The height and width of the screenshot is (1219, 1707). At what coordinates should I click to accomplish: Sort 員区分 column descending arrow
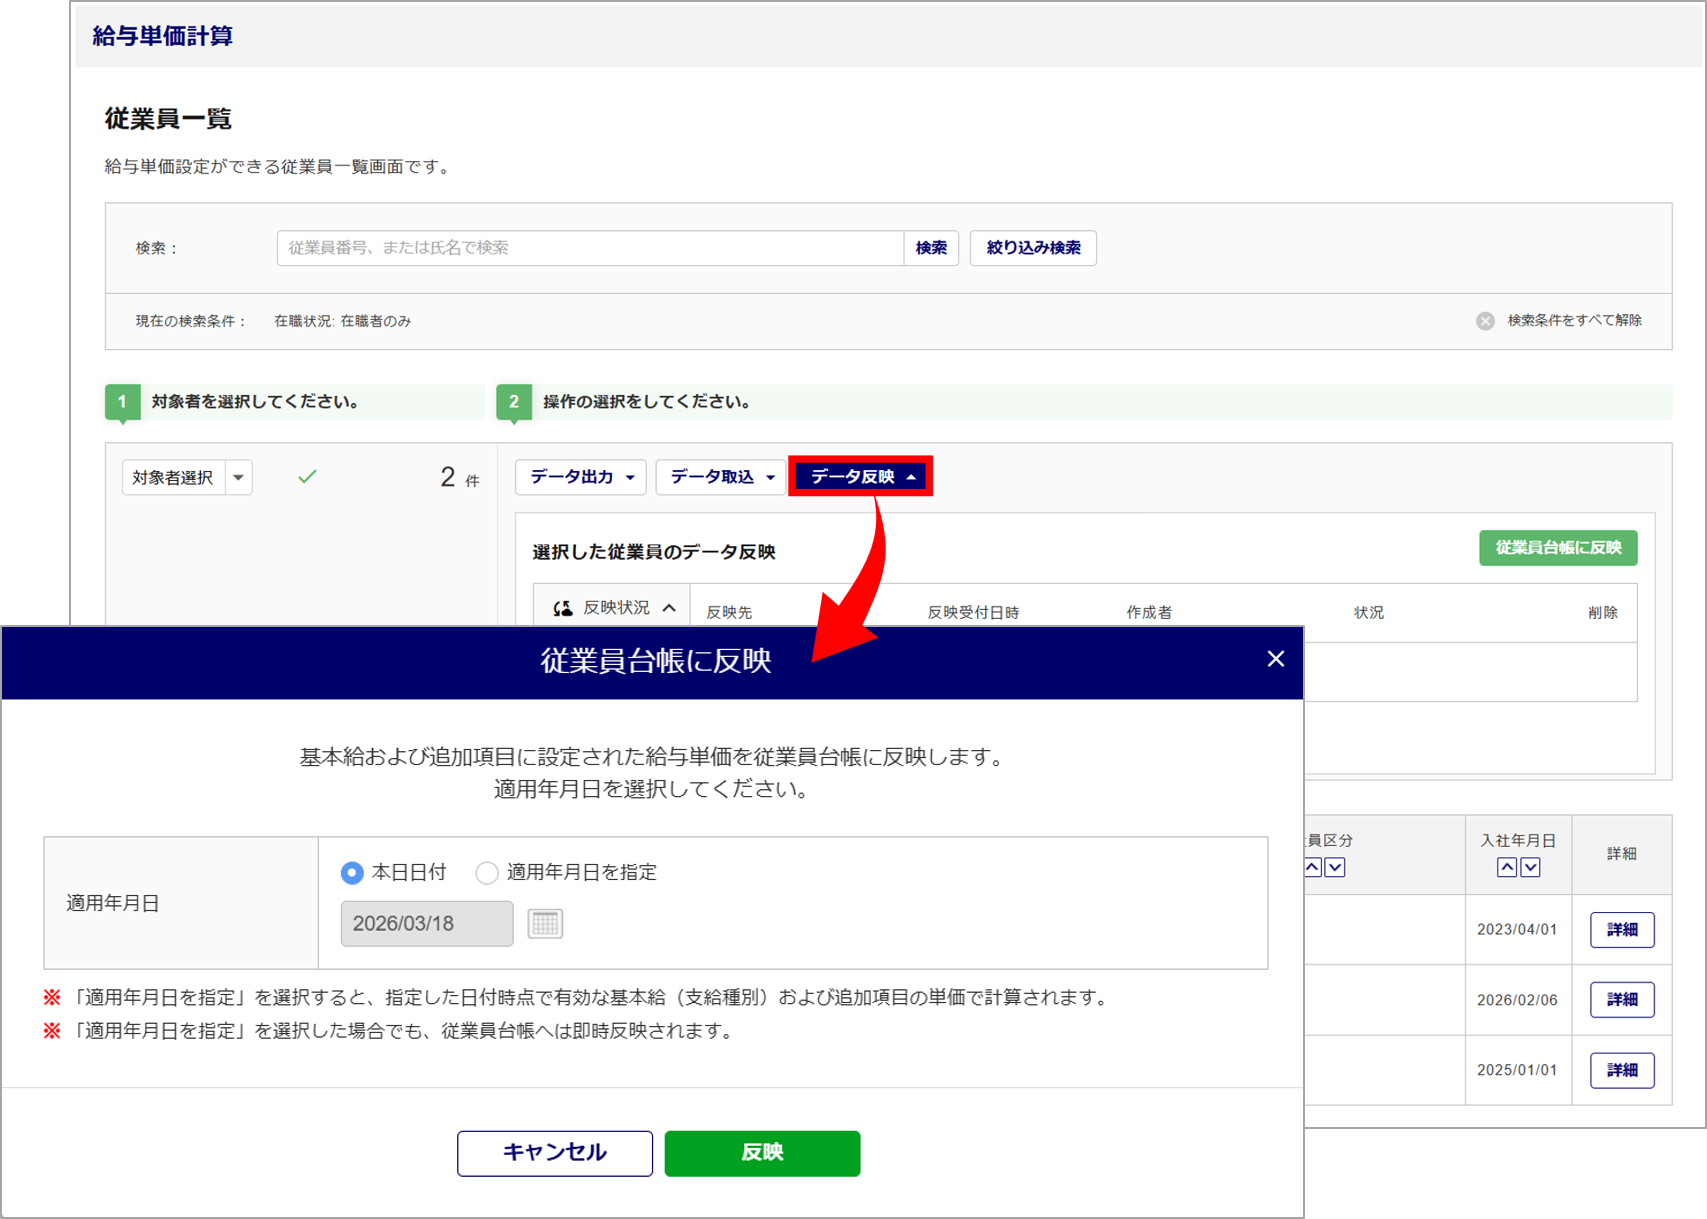click(x=1335, y=867)
